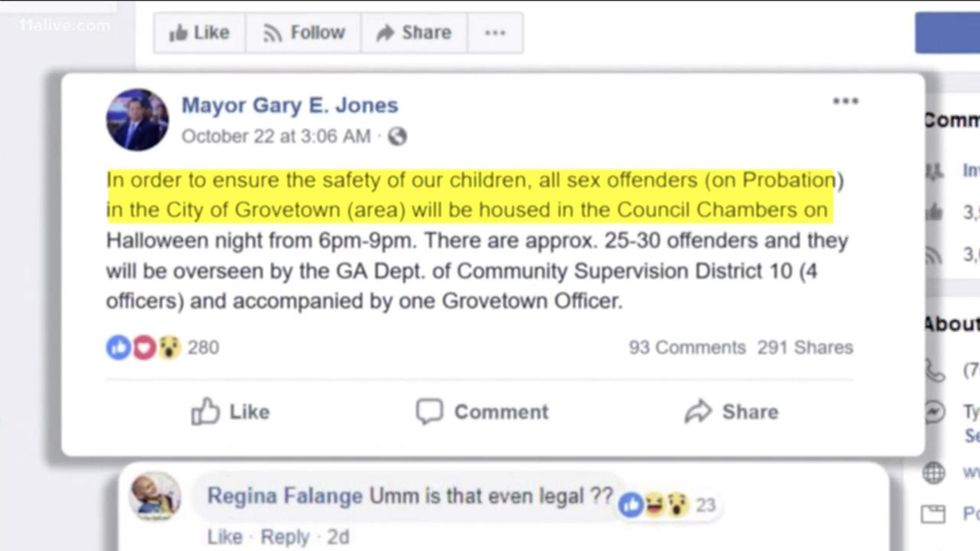Screen dimensions: 980x551
Task: Open Regina Falange's profile name link
Action: 285,497
